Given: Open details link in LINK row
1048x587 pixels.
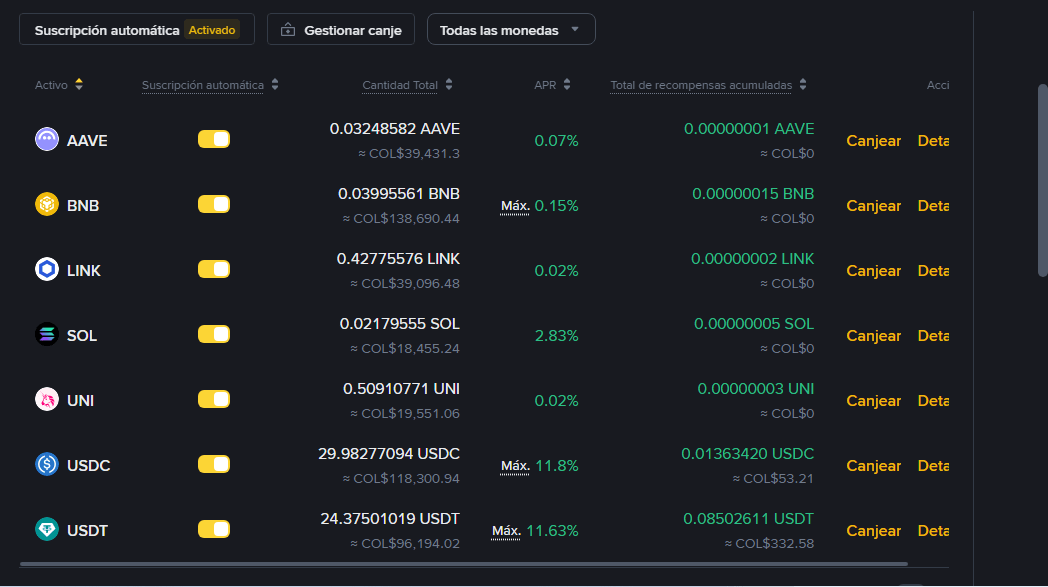Looking at the screenshot, I should pos(933,270).
